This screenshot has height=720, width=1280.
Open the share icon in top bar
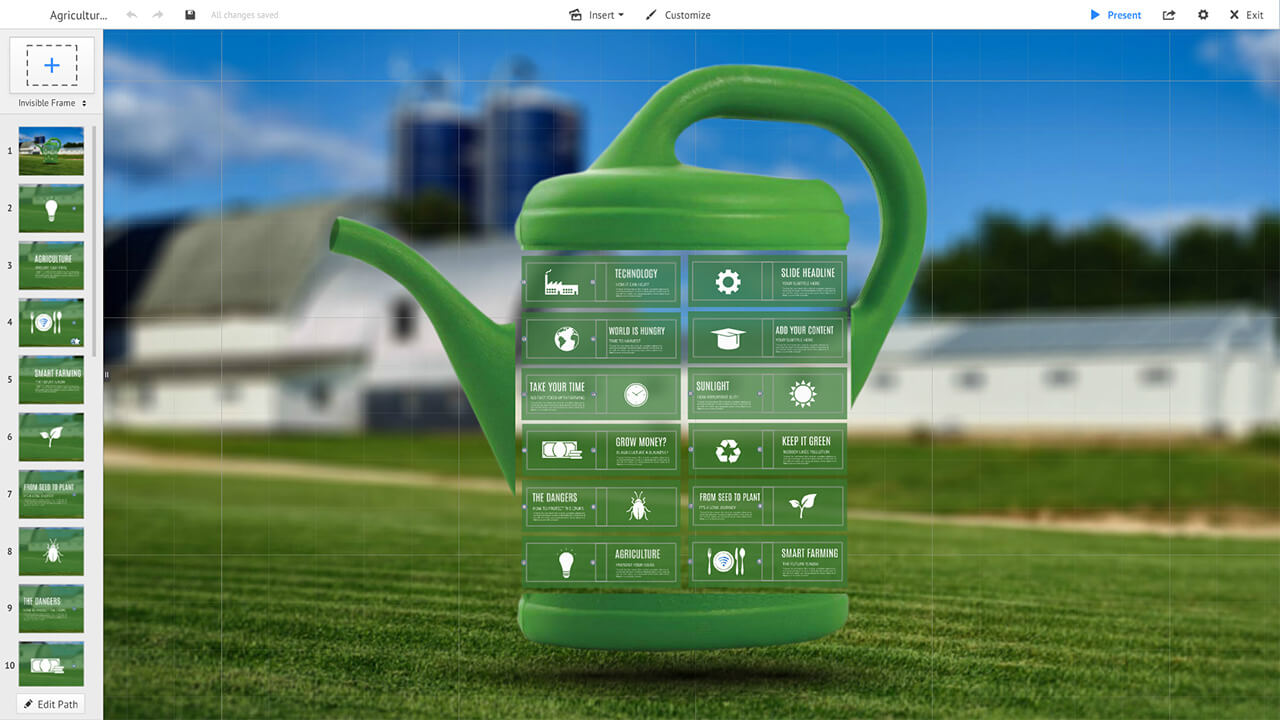click(x=1169, y=15)
